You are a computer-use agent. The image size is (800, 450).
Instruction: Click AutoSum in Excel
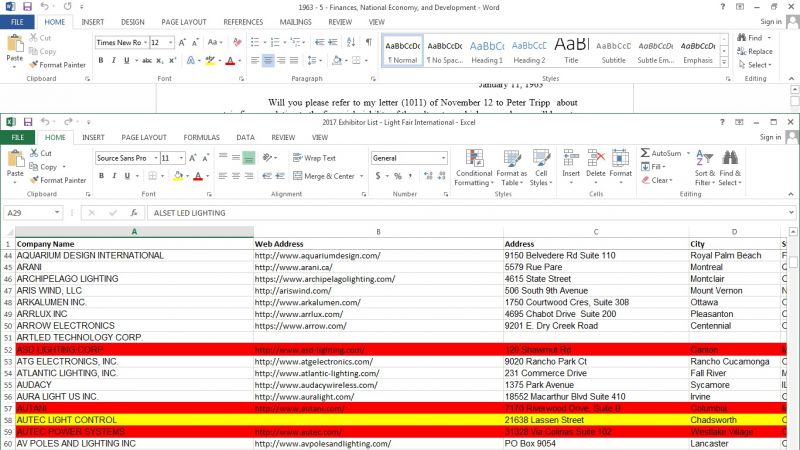tap(662, 153)
